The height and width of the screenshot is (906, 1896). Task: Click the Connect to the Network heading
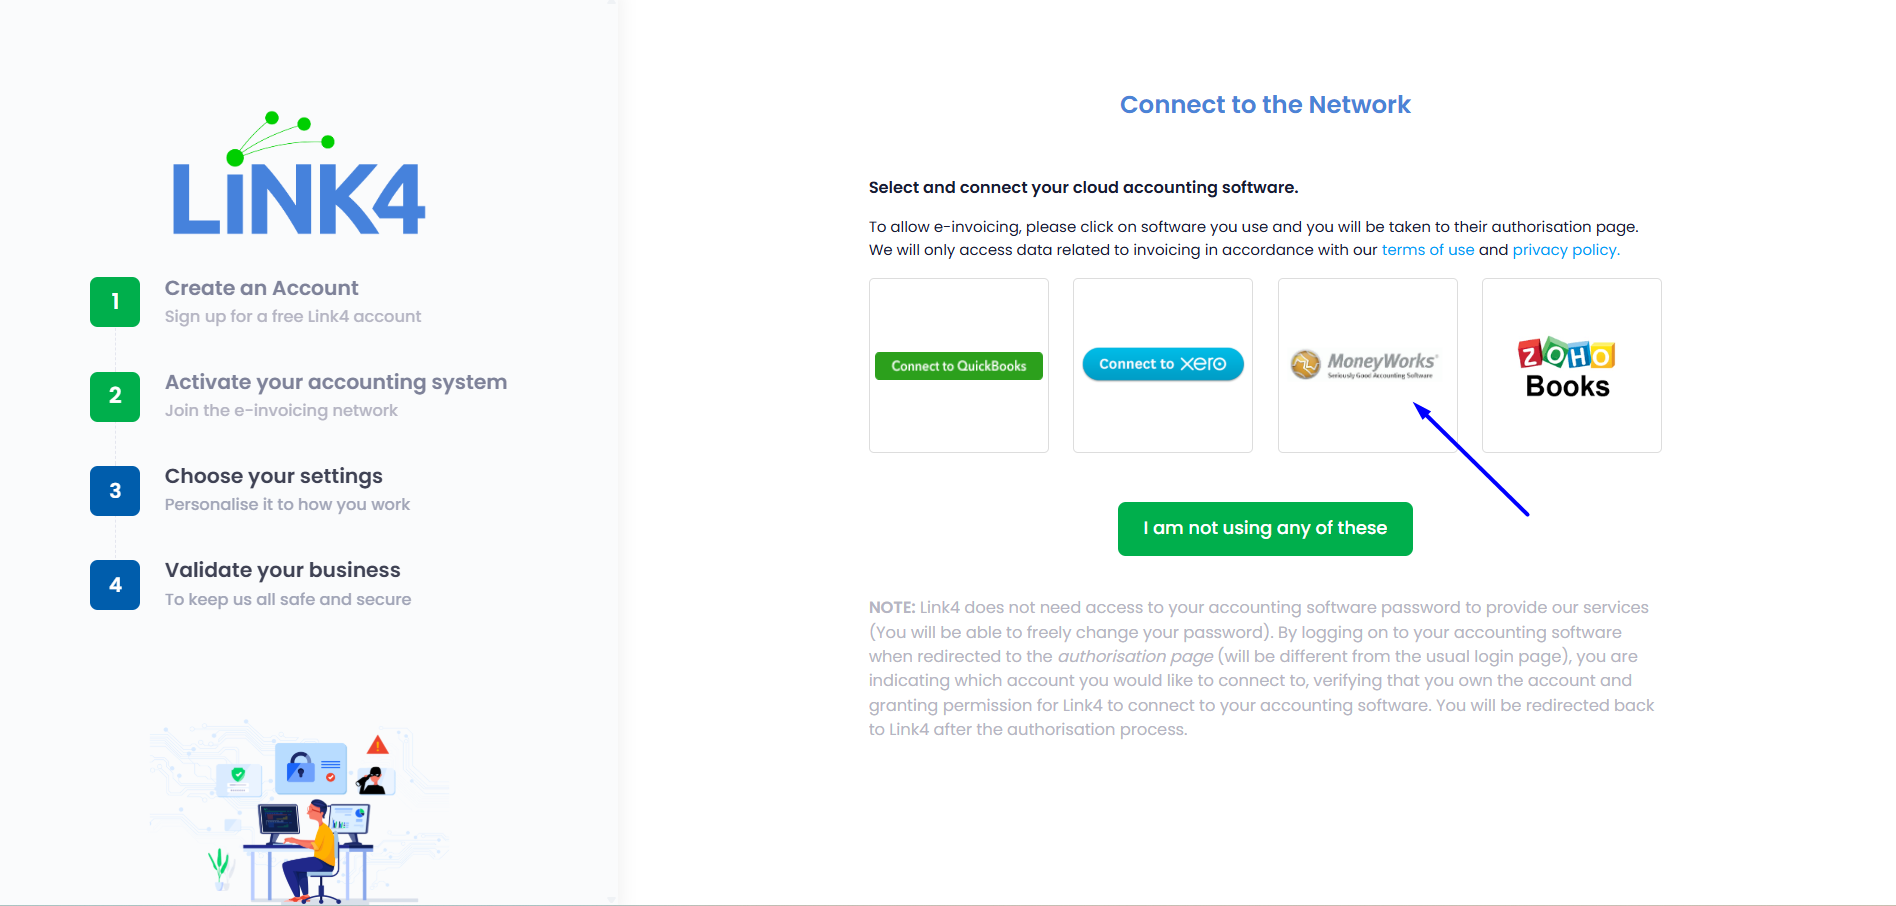1265,105
